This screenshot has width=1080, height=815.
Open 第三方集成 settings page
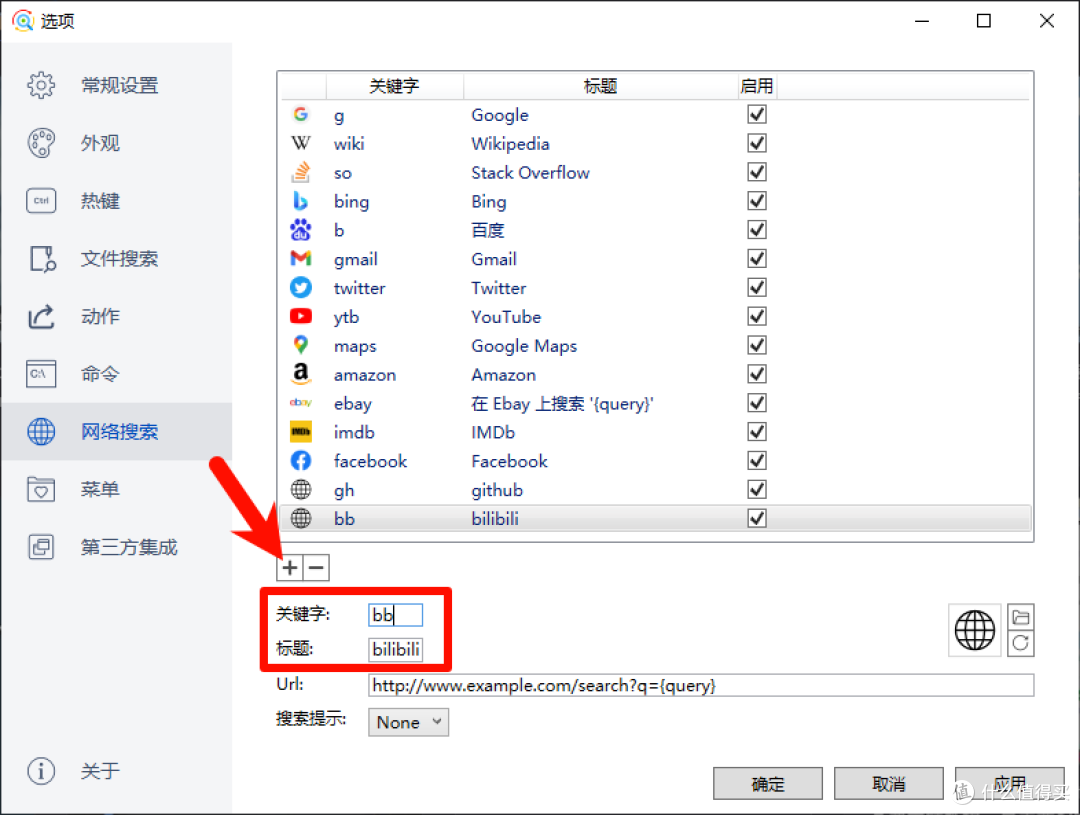pos(117,548)
